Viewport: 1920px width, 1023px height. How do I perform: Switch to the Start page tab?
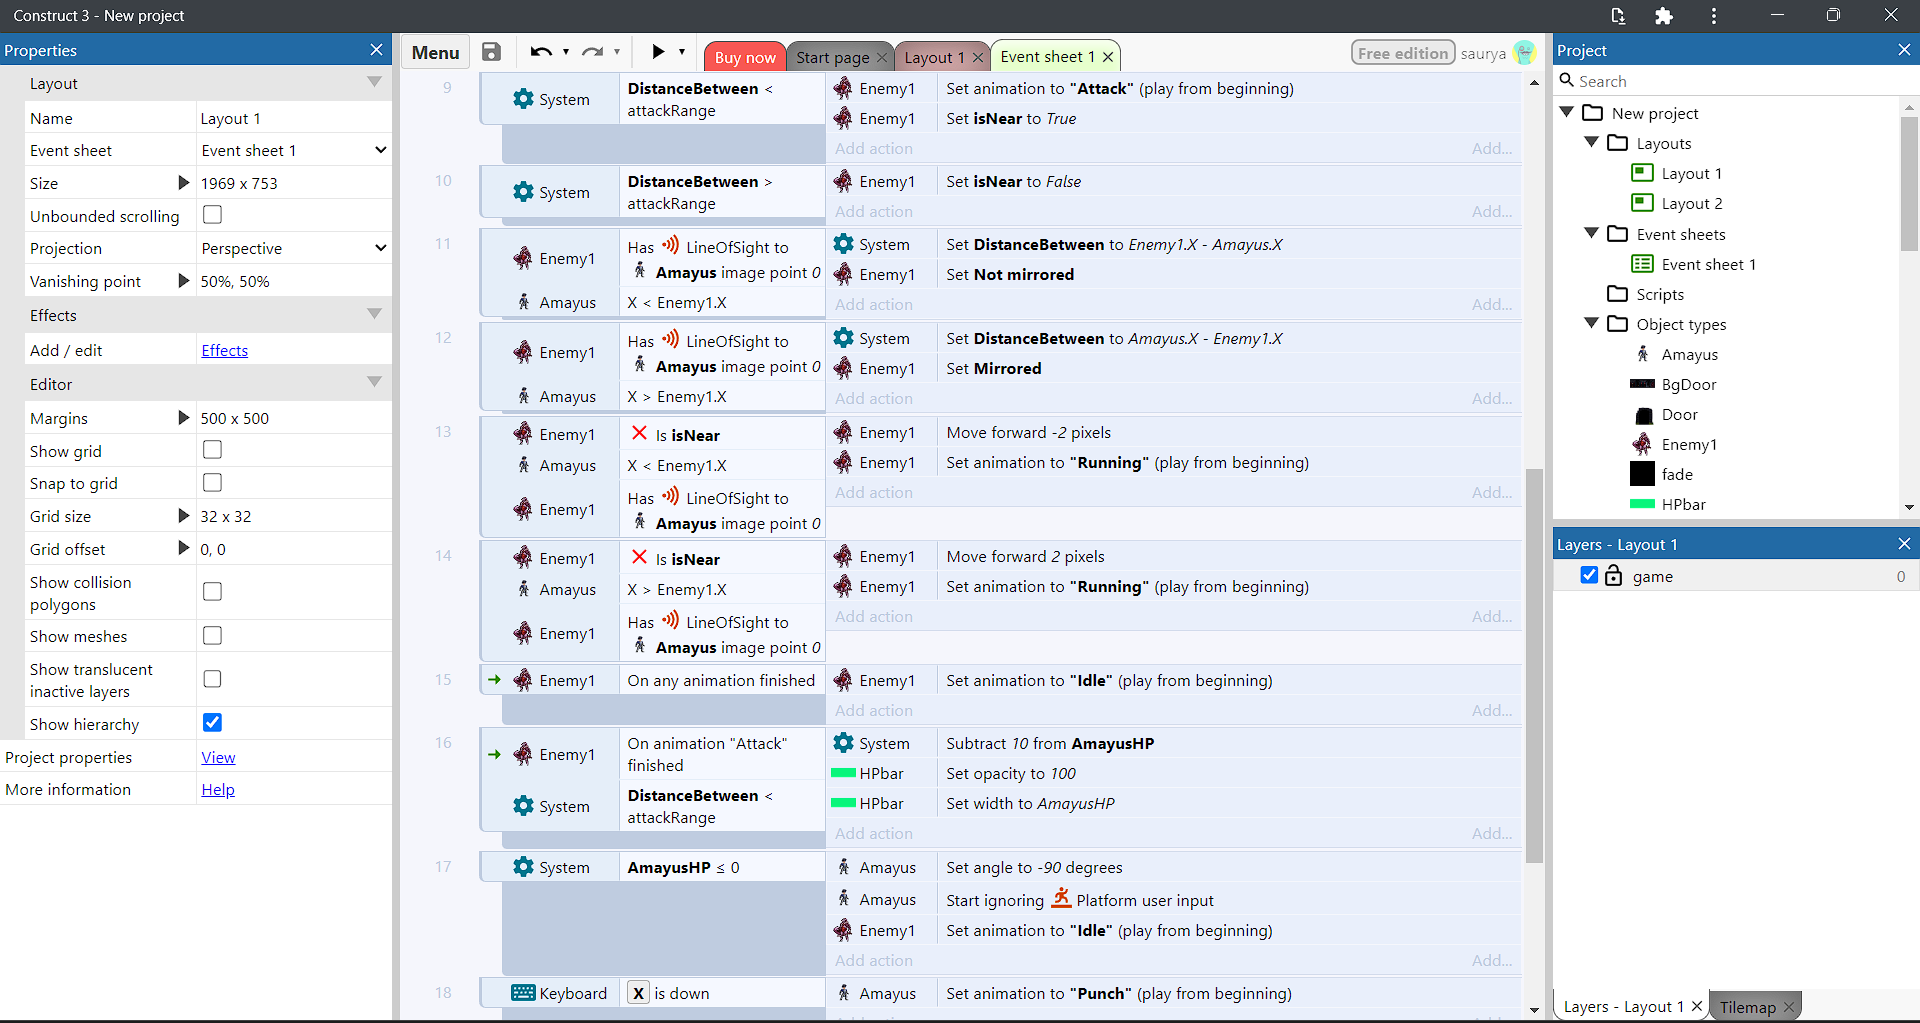(833, 57)
